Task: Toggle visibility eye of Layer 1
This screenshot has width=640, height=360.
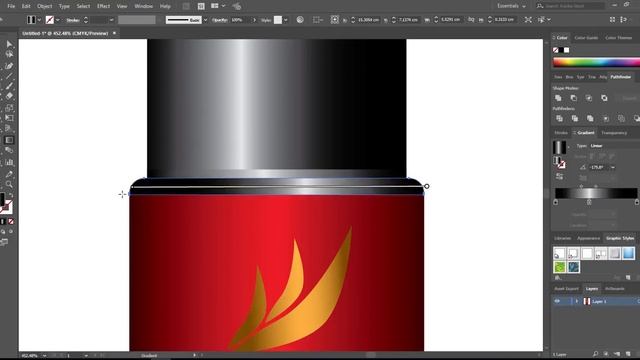Action: click(557, 301)
